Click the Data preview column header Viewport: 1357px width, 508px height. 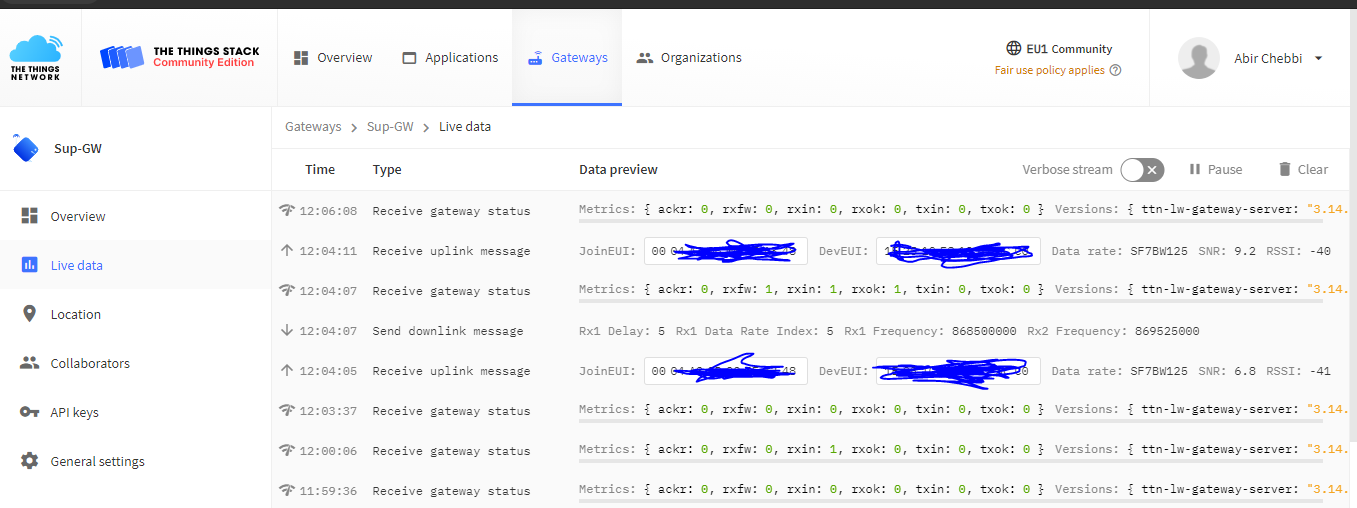click(618, 169)
